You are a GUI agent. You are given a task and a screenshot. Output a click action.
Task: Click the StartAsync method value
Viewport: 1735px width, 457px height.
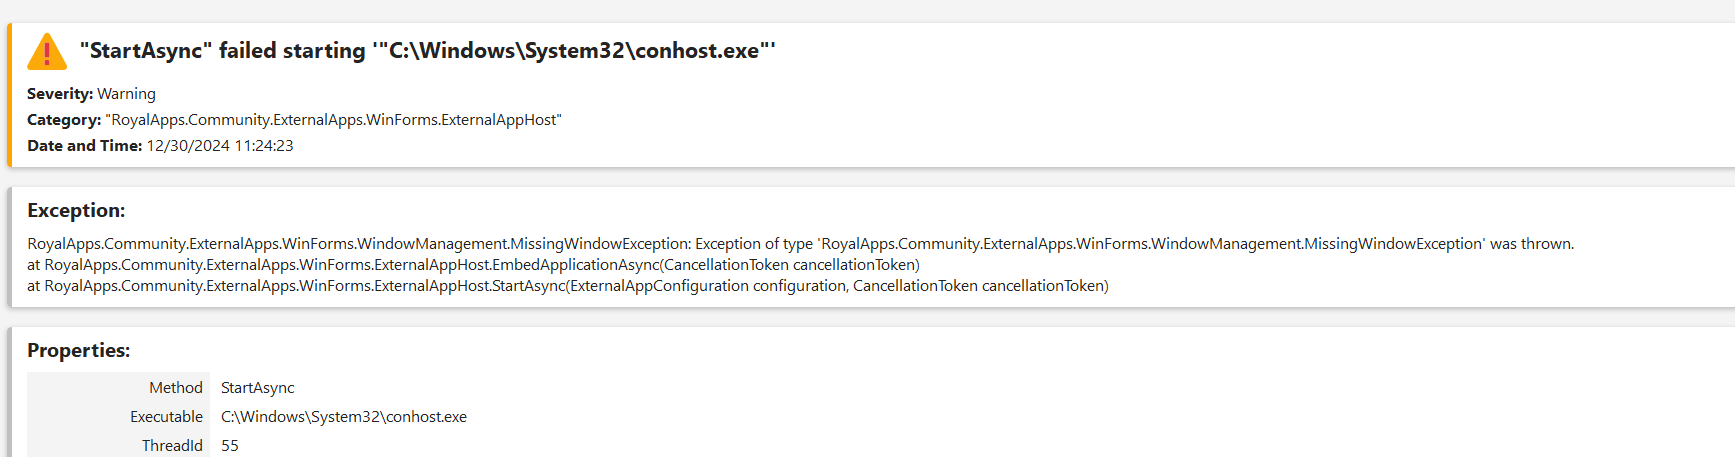(x=258, y=388)
